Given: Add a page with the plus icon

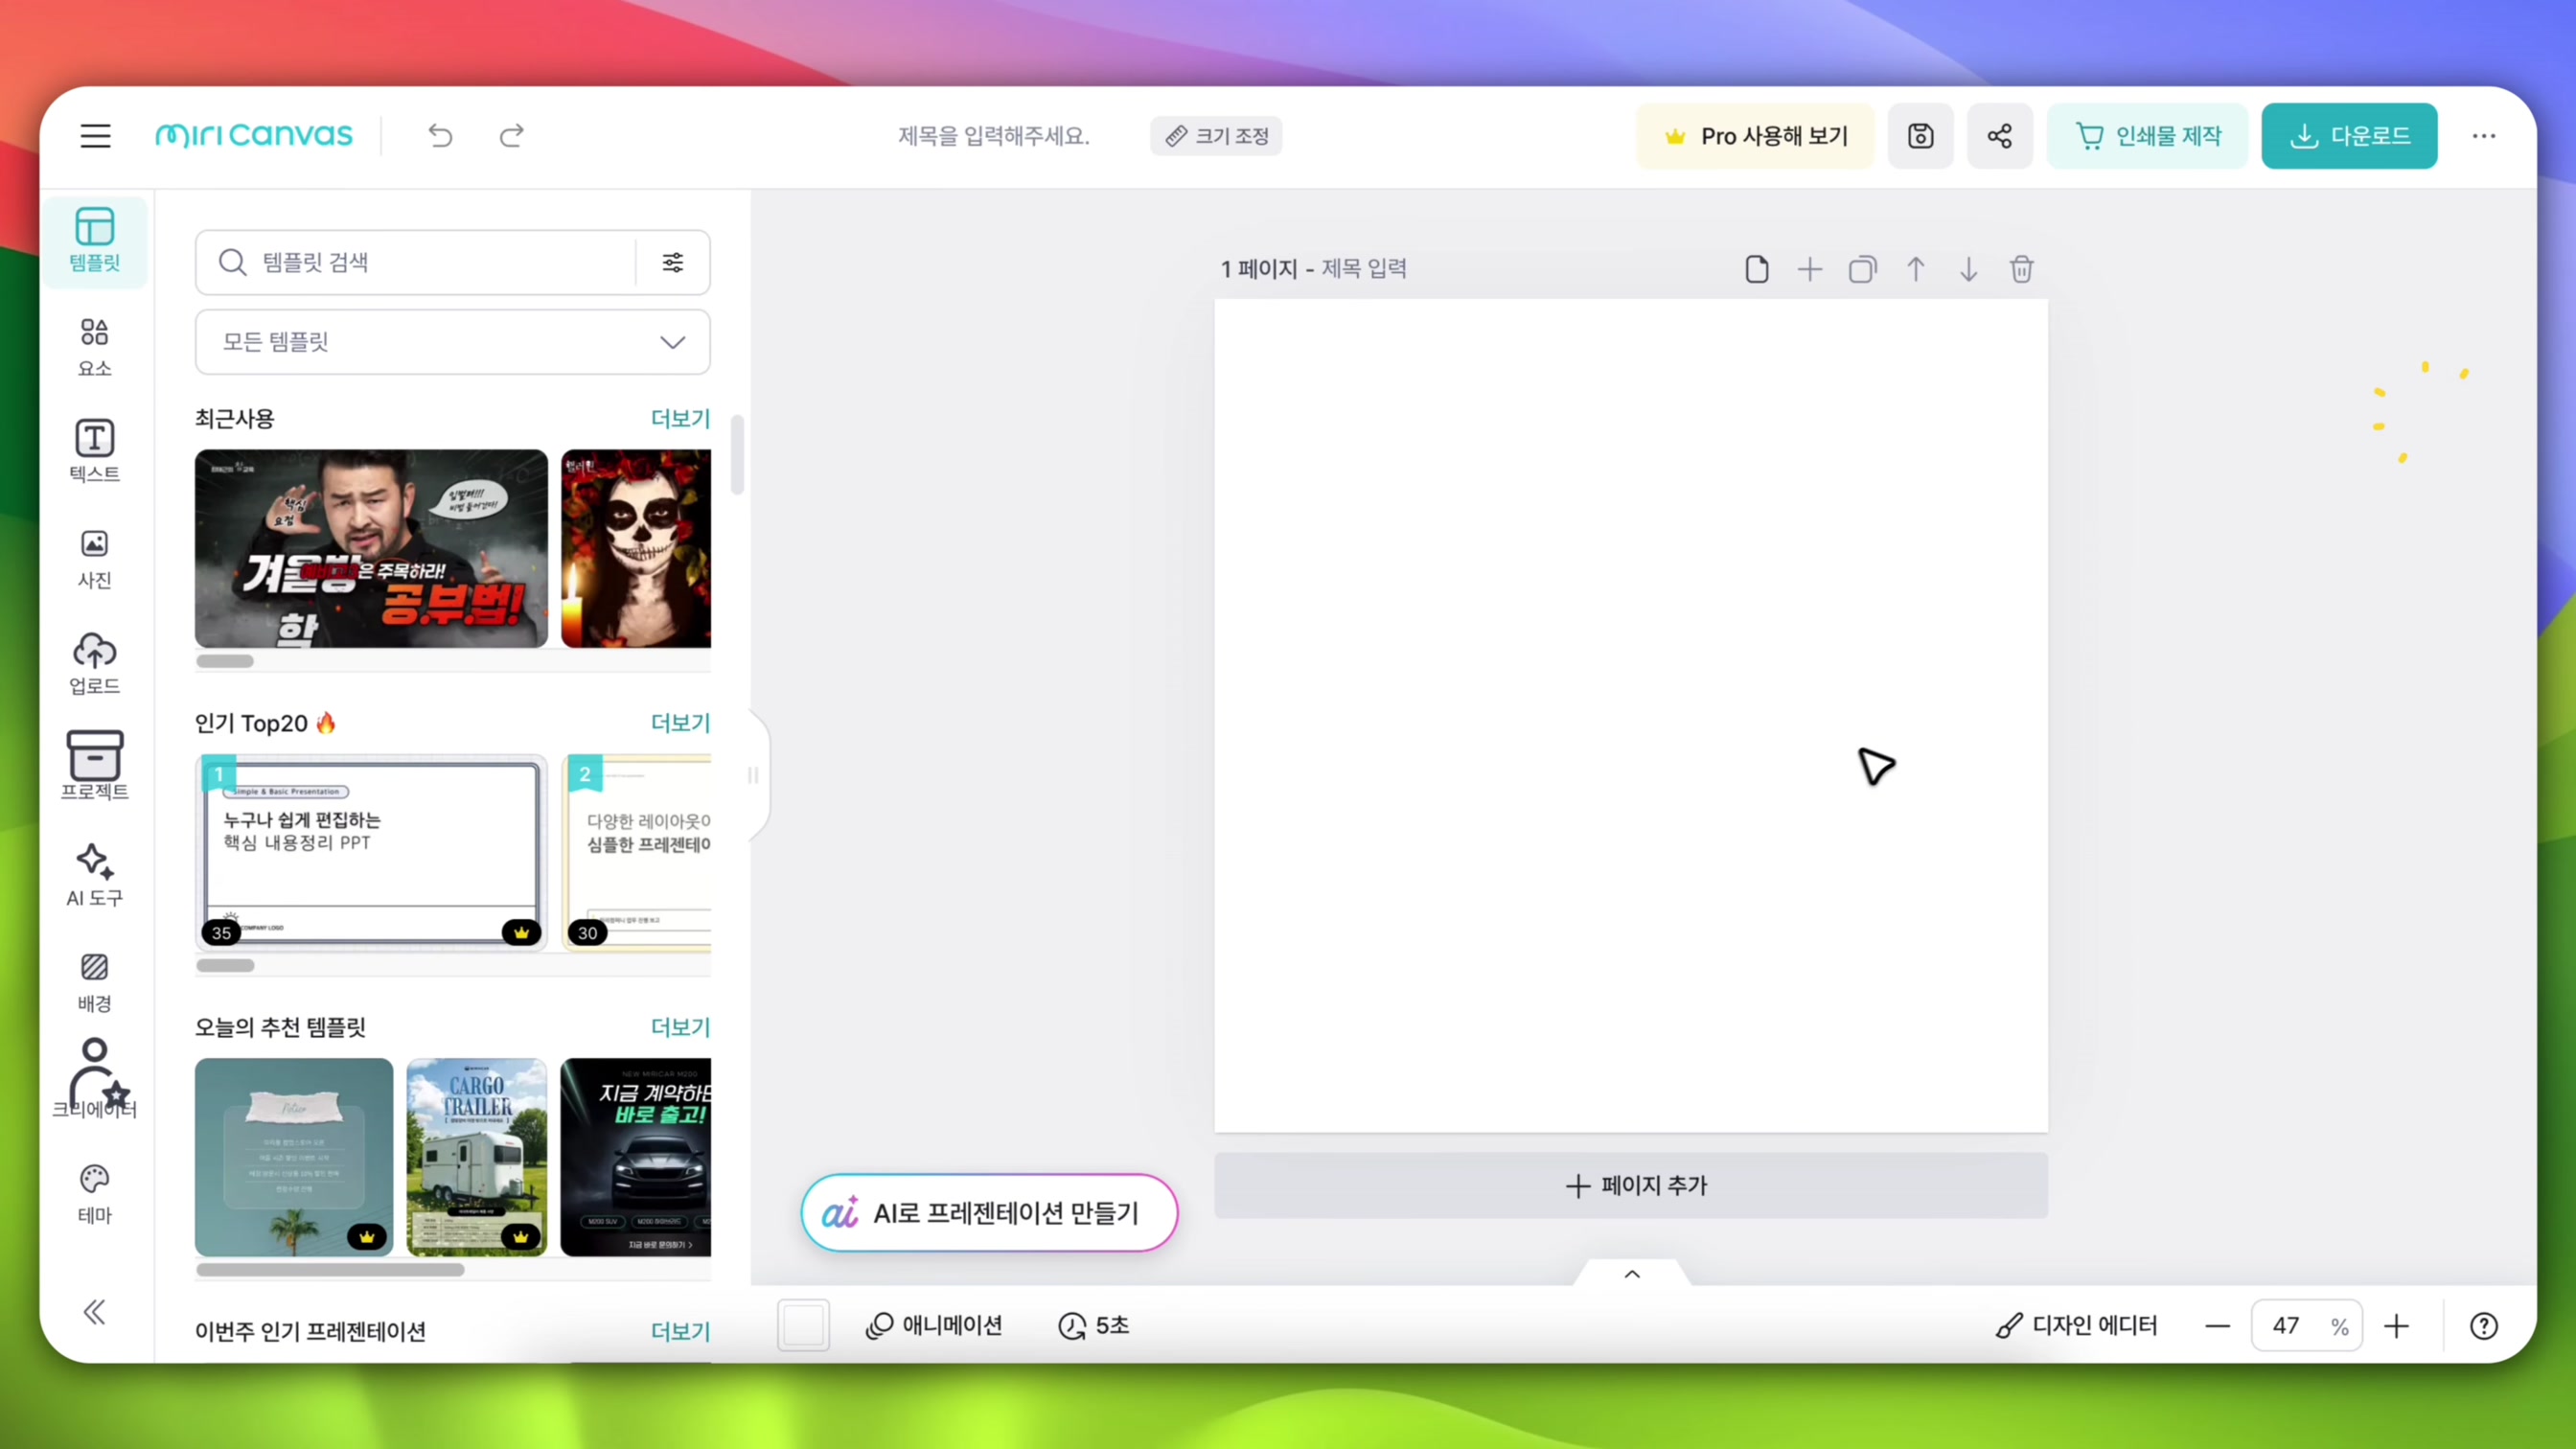Looking at the screenshot, I should [x=1810, y=269].
